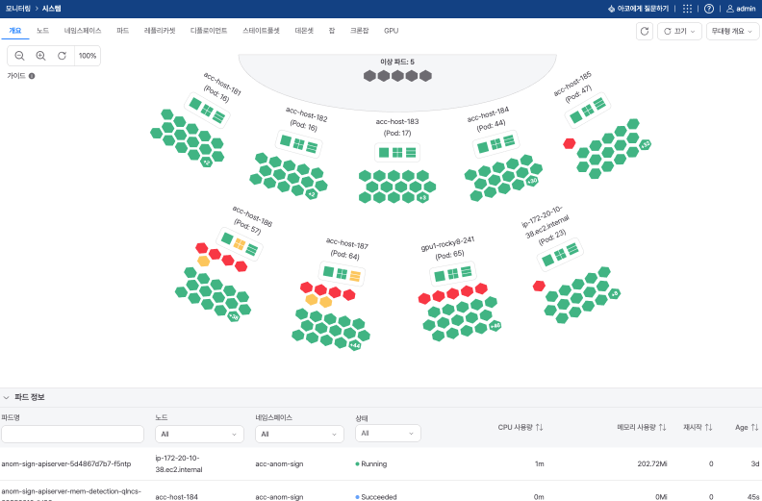Image resolution: width=762 pixels, height=501 pixels.
Task: Switch to the 레플리카셋 tab
Action: pyautogui.click(x=159, y=31)
